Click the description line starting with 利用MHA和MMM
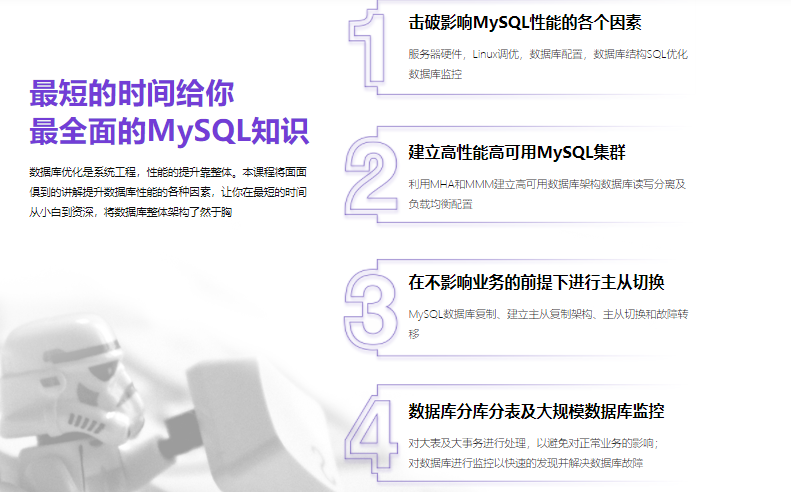The height and width of the screenshot is (492, 791). click(547, 184)
